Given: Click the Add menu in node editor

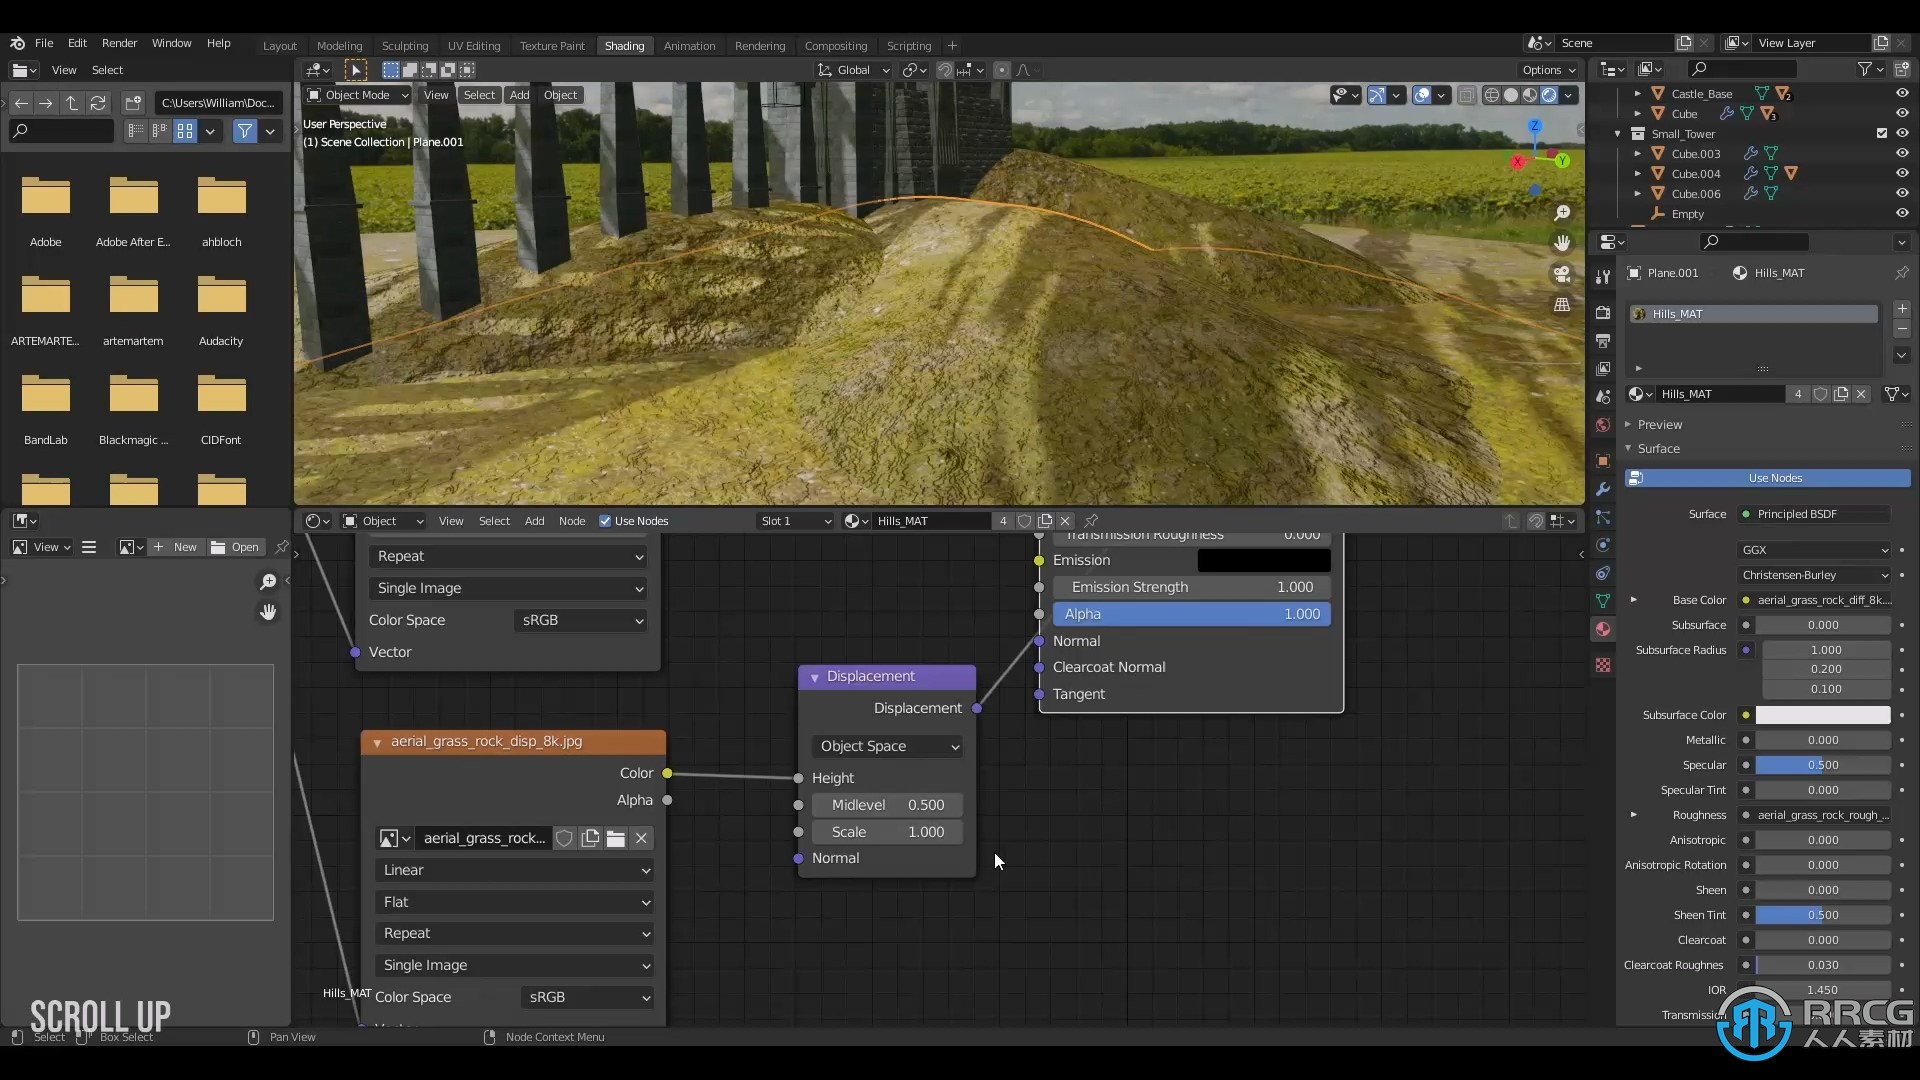Looking at the screenshot, I should [534, 520].
